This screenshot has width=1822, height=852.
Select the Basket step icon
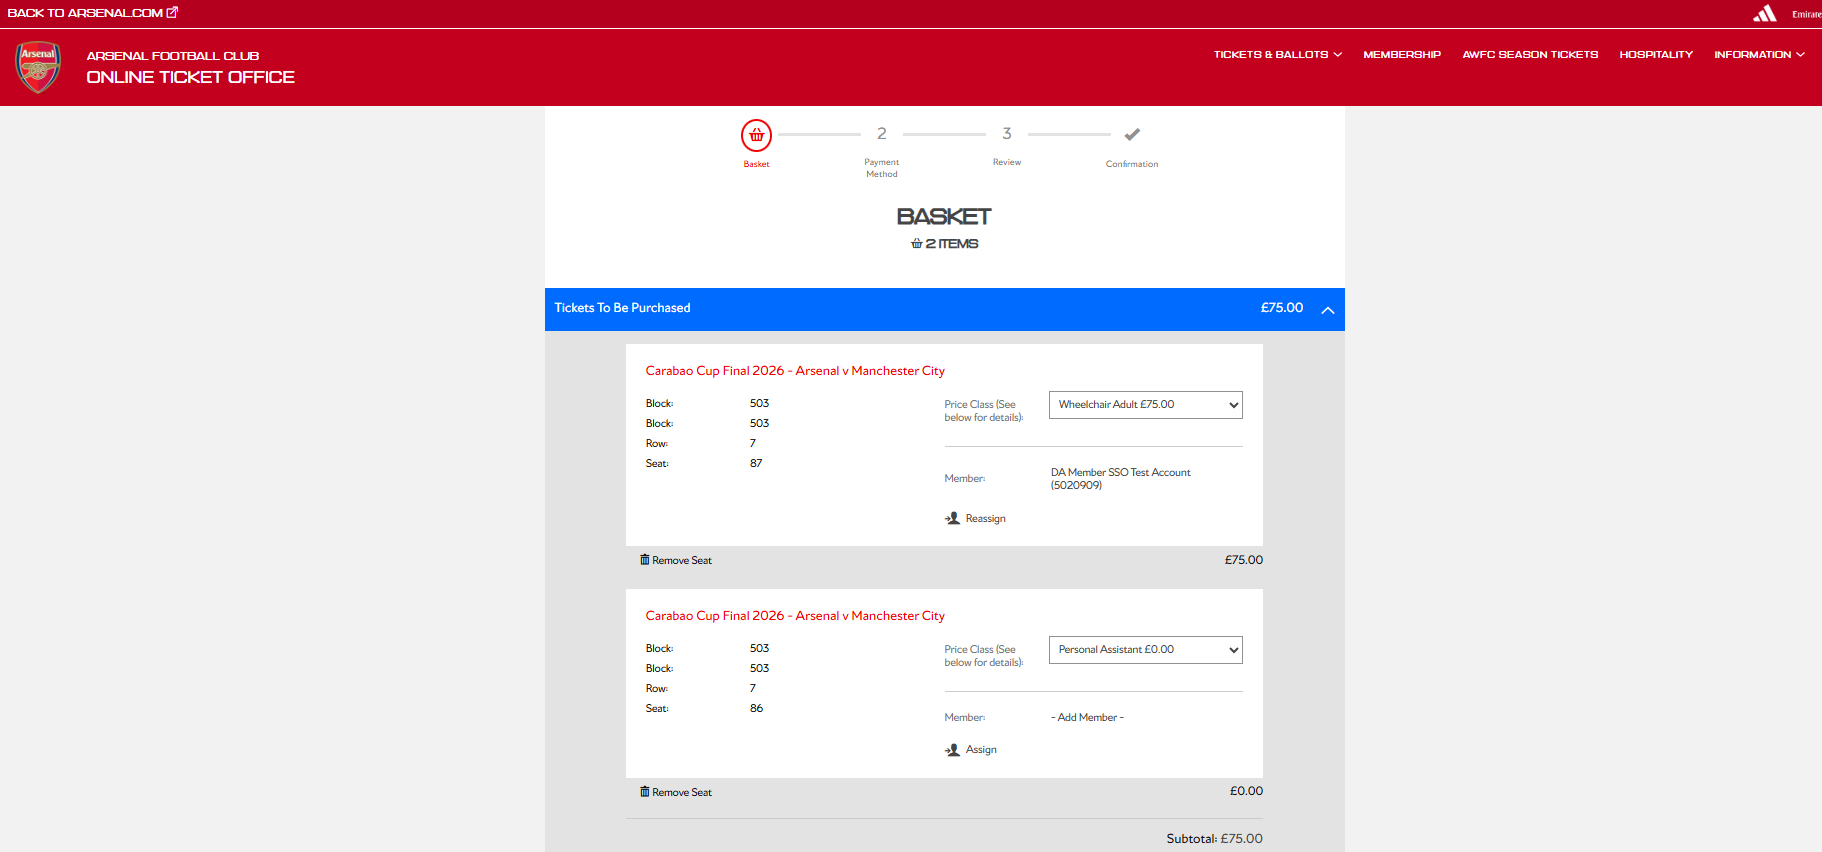[x=756, y=135]
